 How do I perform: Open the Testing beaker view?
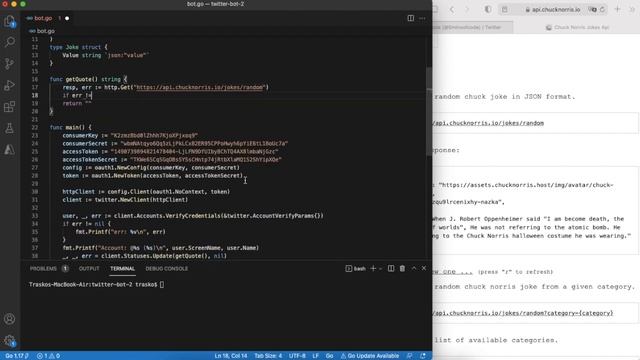coord(9,128)
